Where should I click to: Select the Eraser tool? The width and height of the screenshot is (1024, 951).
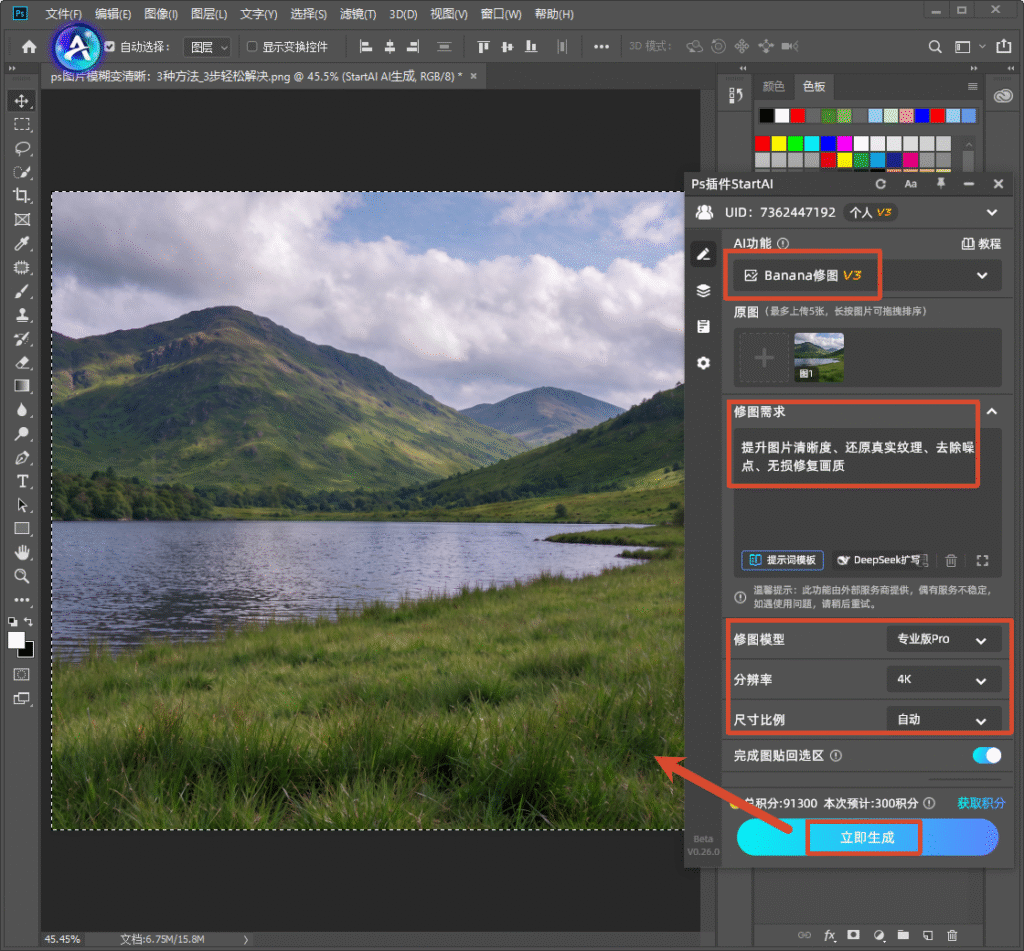(22, 363)
